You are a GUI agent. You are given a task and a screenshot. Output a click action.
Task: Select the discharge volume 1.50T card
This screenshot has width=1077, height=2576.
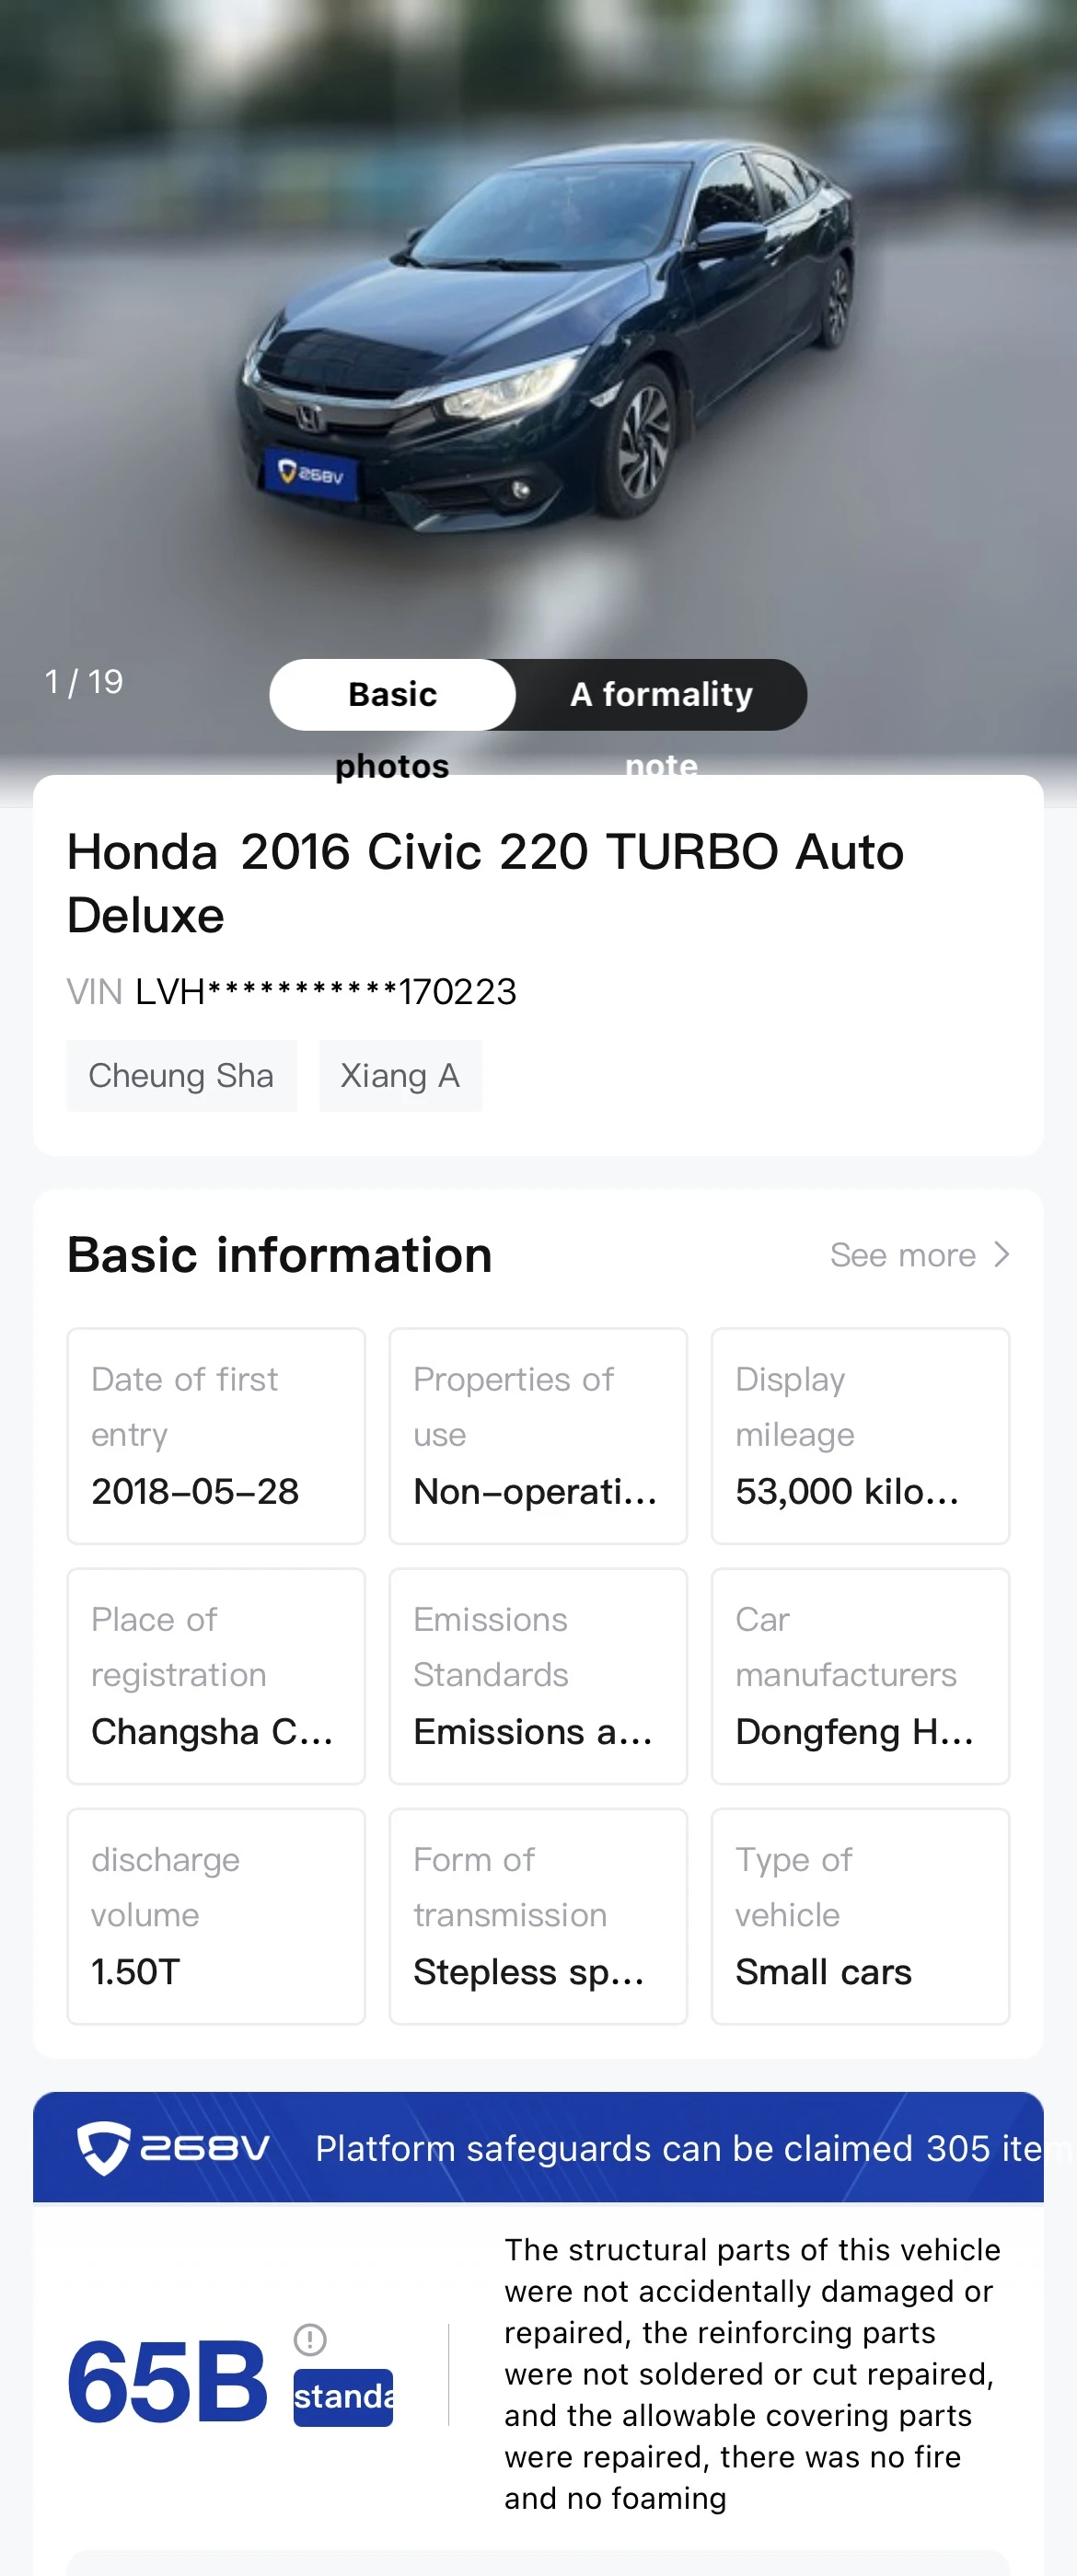[x=216, y=1916]
